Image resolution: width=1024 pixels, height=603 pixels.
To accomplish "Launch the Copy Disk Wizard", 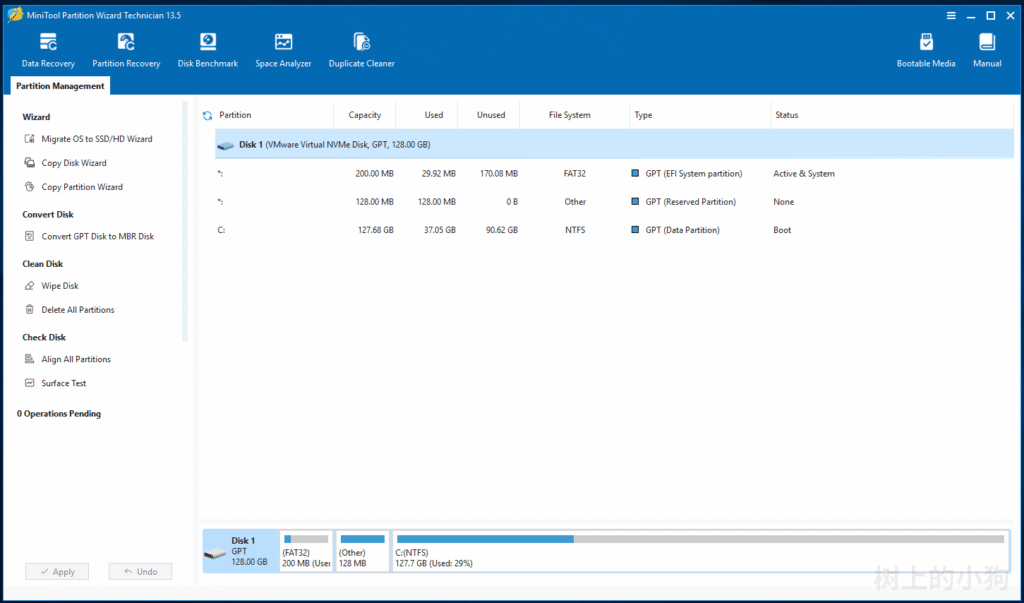I will click(73, 163).
